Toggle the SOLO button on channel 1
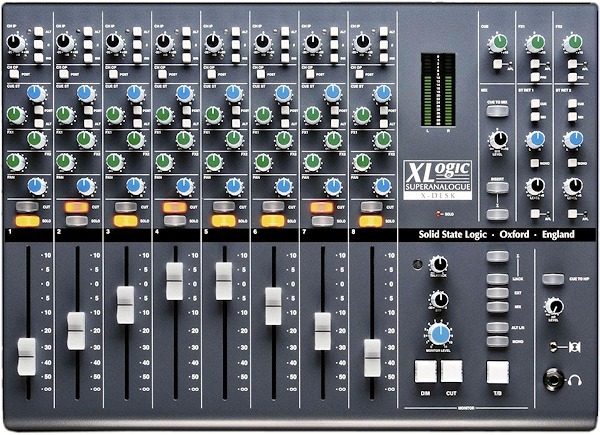The image size is (600, 435). coord(24,220)
